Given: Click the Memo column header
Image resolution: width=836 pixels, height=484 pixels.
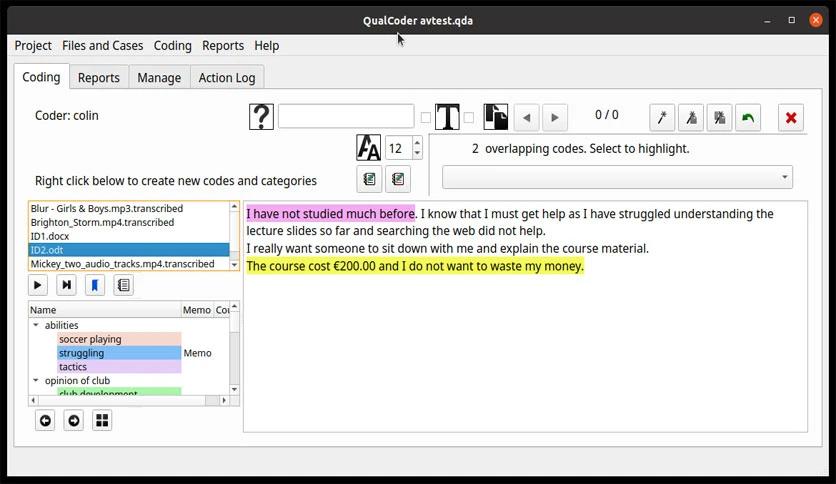Looking at the screenshot, I should (197, 310).
